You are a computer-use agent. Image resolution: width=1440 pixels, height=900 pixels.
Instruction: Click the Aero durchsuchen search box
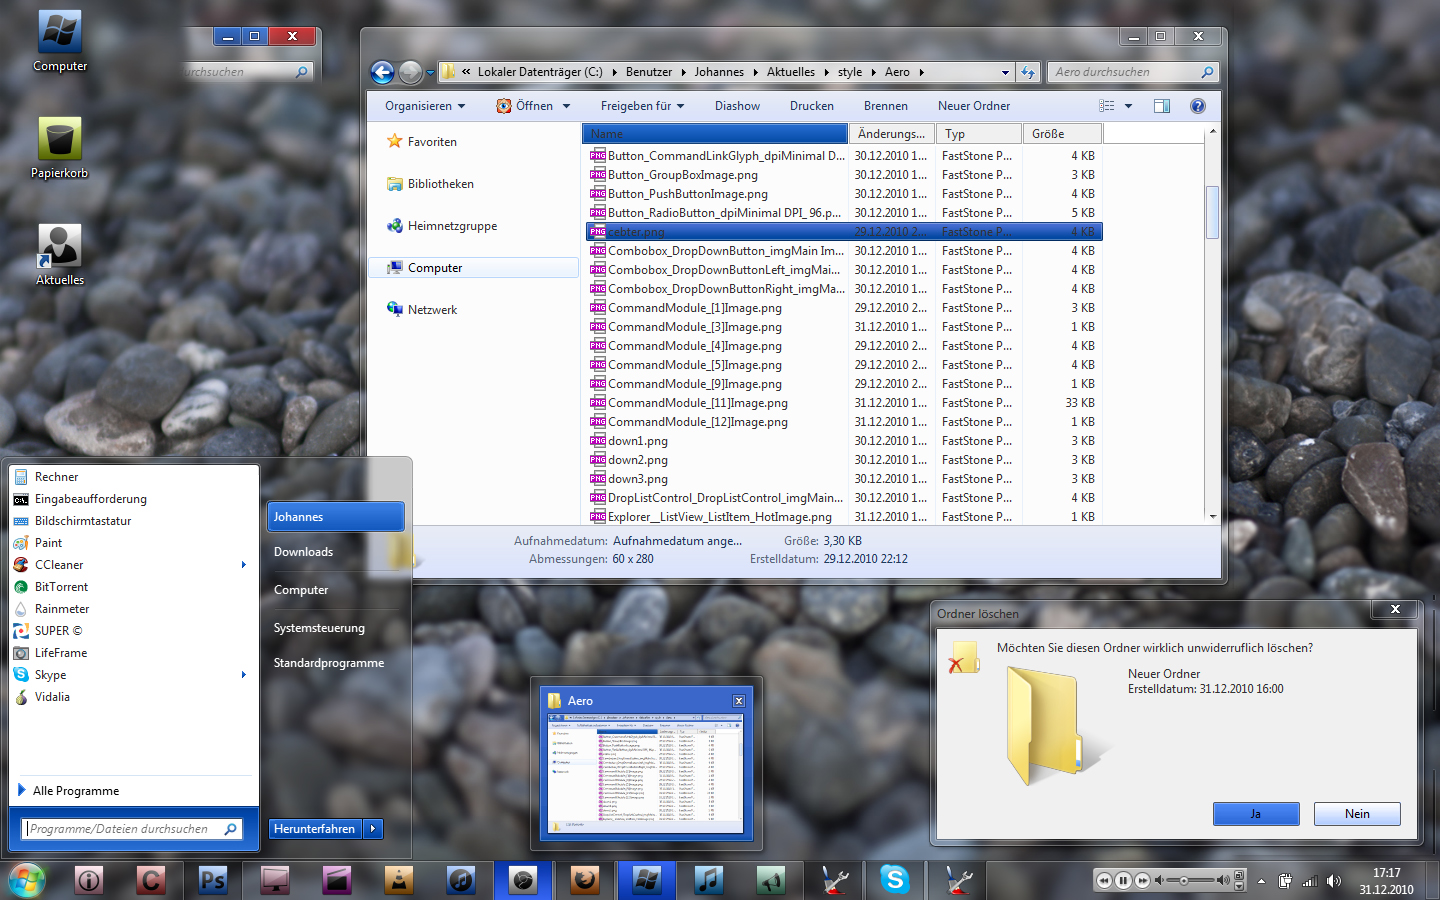(1133, 72)
